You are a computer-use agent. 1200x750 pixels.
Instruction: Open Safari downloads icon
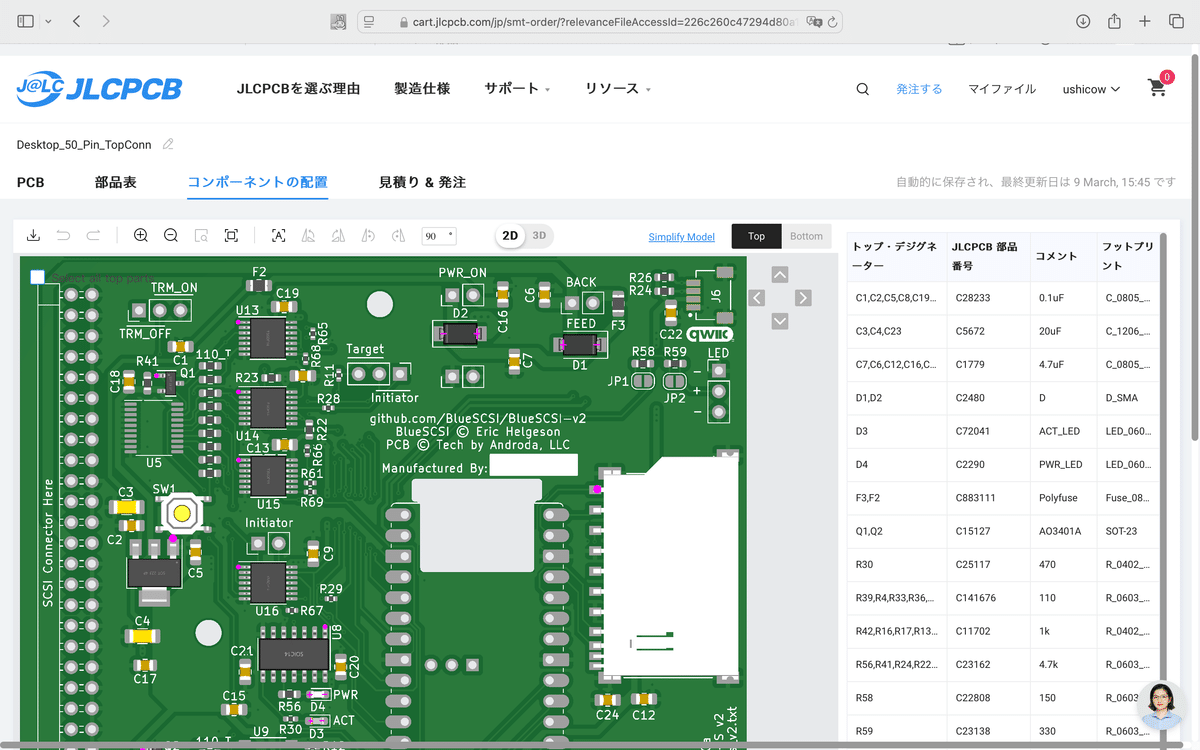click(x=1083, y=21)
